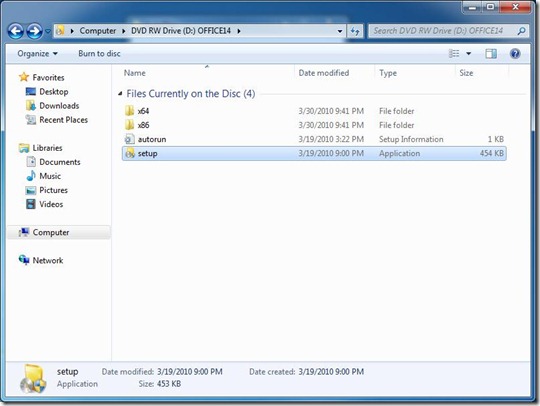Image resolution: width=540 pixels, height=406 pixels.
Task: Click the Computer monitor icon in sidebar
Action: pos(24,232)
